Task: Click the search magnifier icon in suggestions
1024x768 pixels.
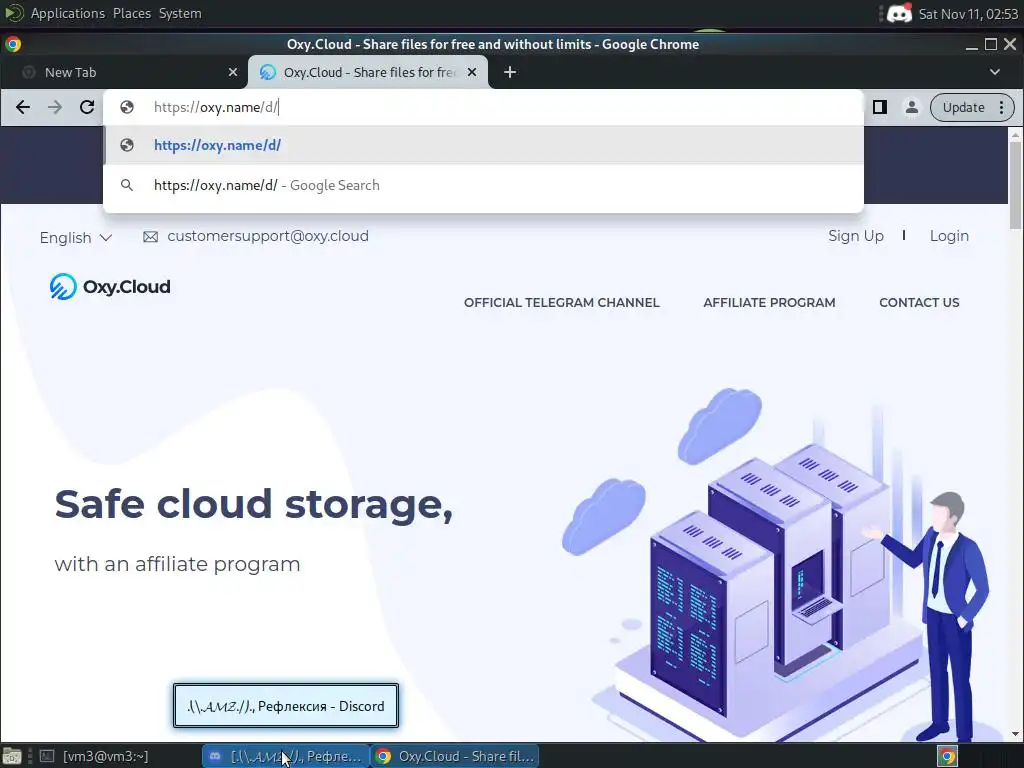Action: coord(127,185)
